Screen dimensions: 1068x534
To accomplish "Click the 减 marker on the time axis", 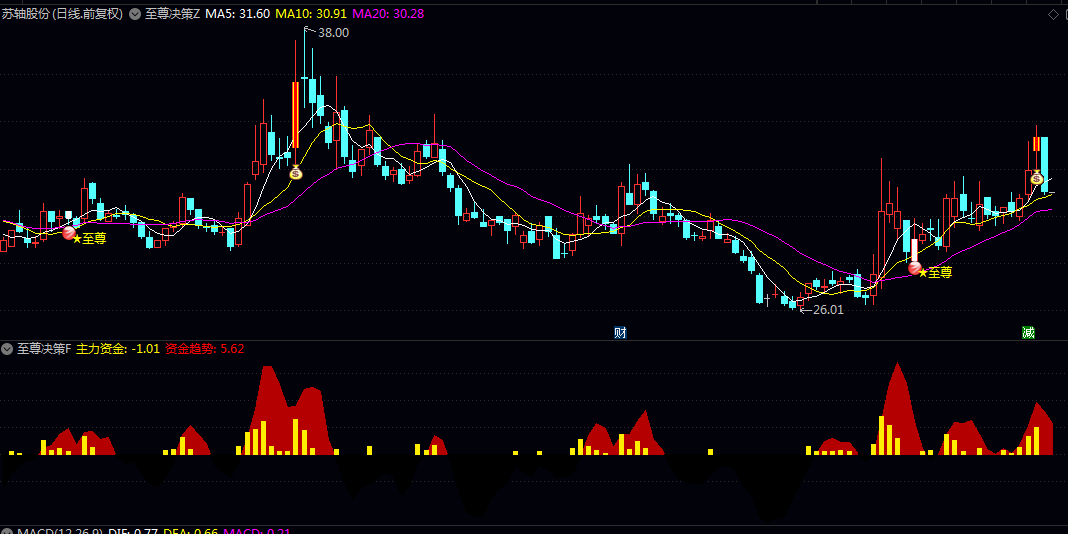I will pos(1028,332).
